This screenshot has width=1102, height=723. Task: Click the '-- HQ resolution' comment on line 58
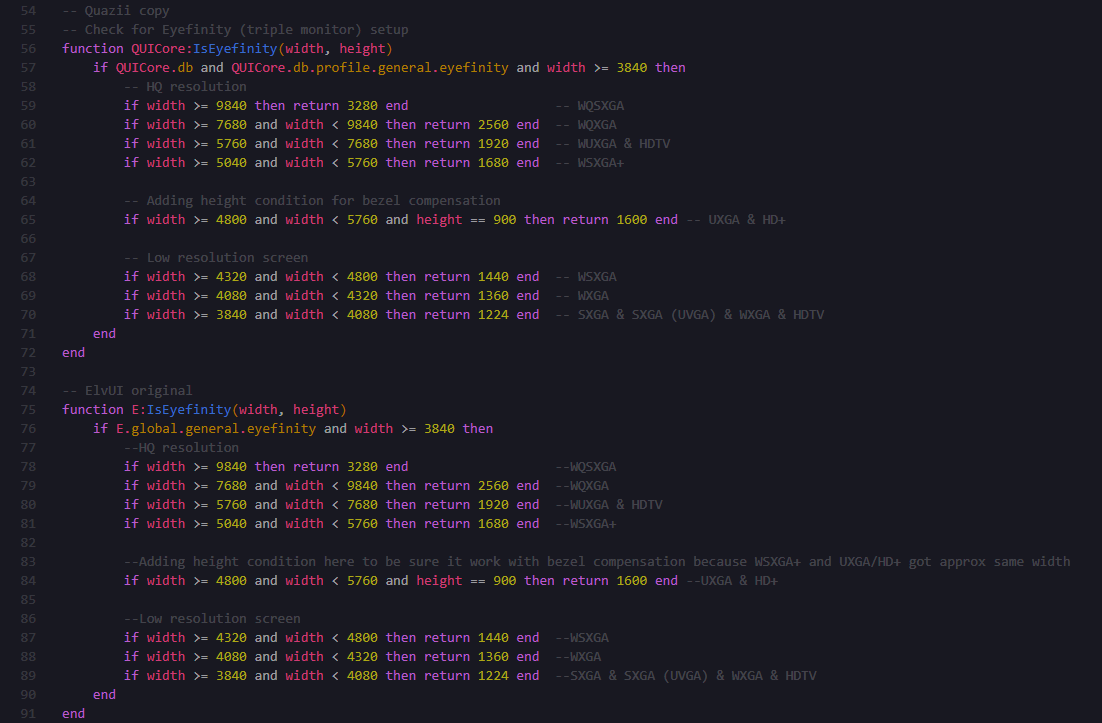[x=185, y=86]
